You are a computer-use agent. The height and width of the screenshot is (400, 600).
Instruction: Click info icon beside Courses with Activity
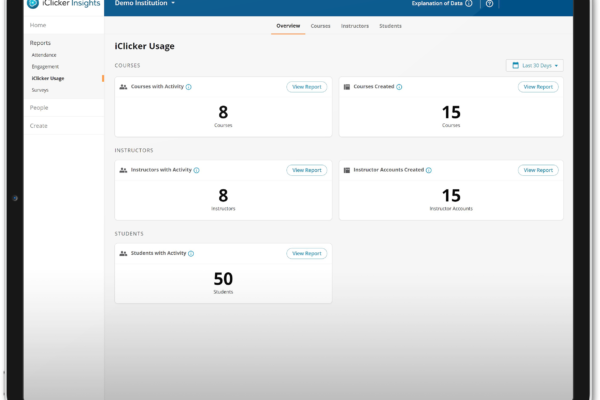coord(189,87)
